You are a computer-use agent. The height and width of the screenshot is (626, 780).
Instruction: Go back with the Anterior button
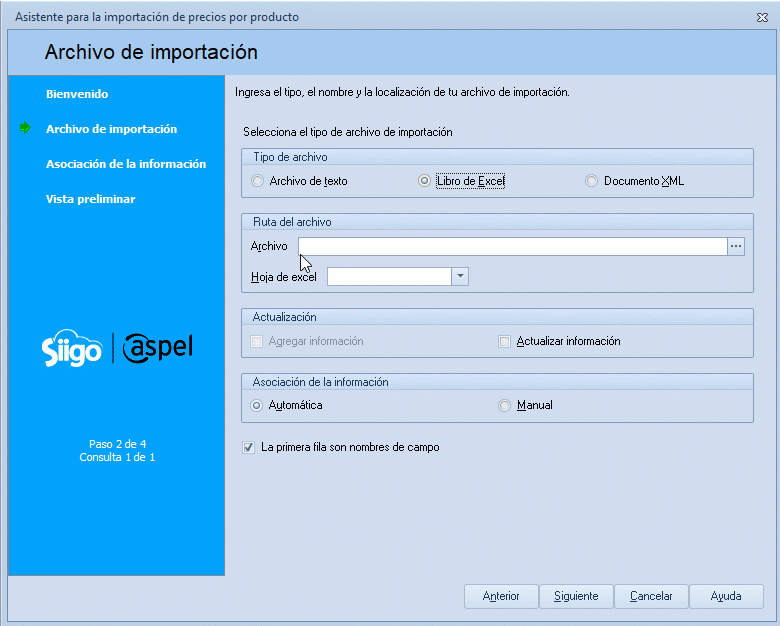pyautogui.click(x=501, y=596)
